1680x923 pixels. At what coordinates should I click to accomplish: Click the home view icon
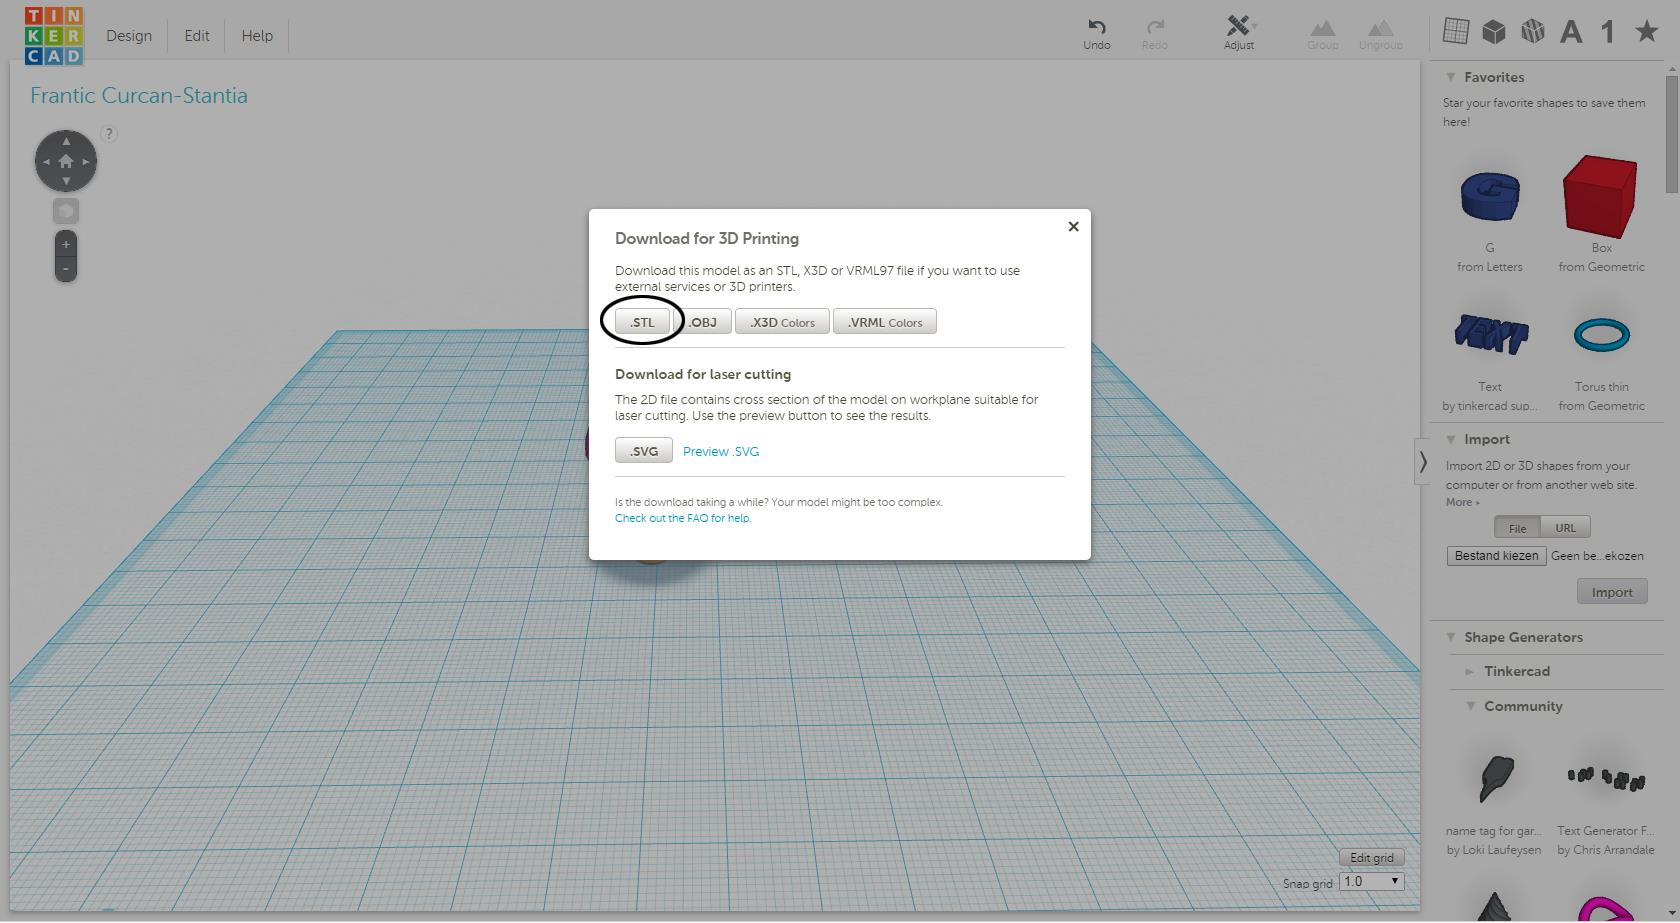(66, 161)
